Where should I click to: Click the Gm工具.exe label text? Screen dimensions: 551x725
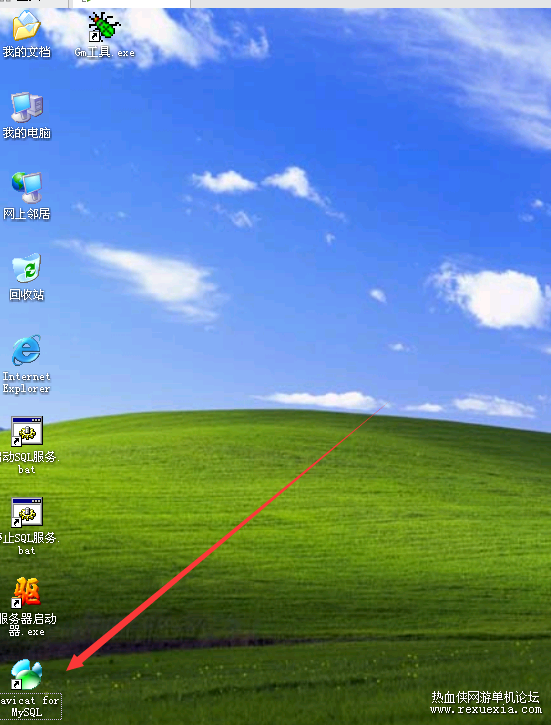[x=105, y=53]
